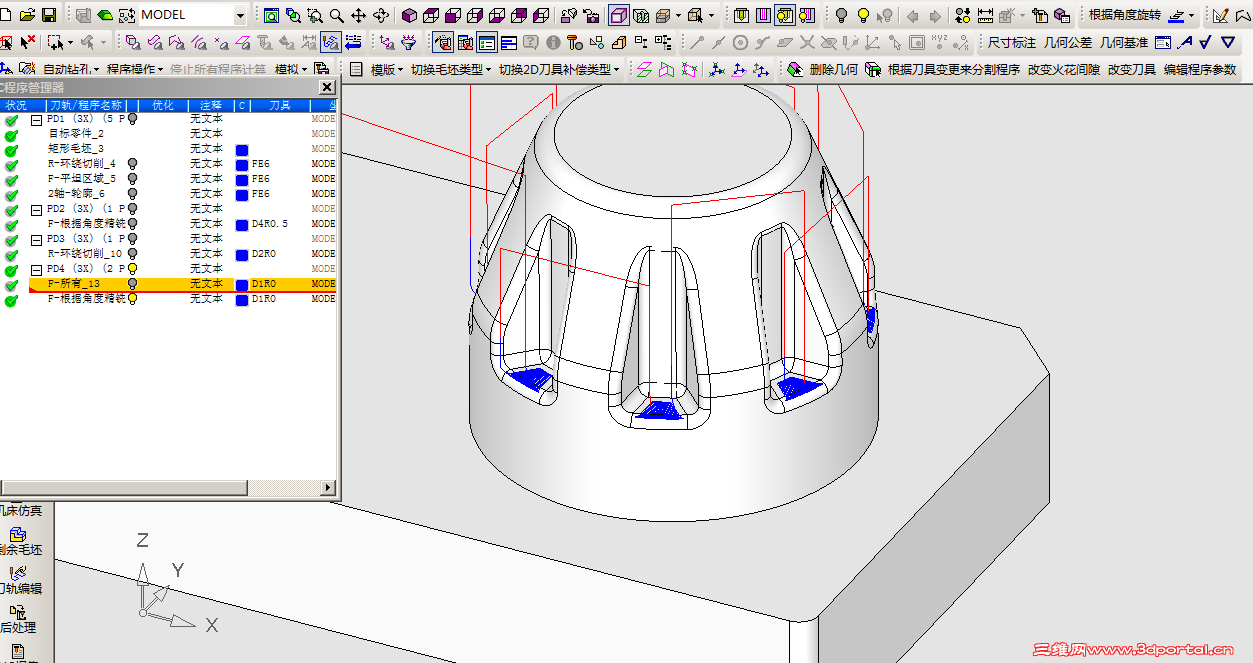Click the arrow with red X icon

tap(27, 42)
